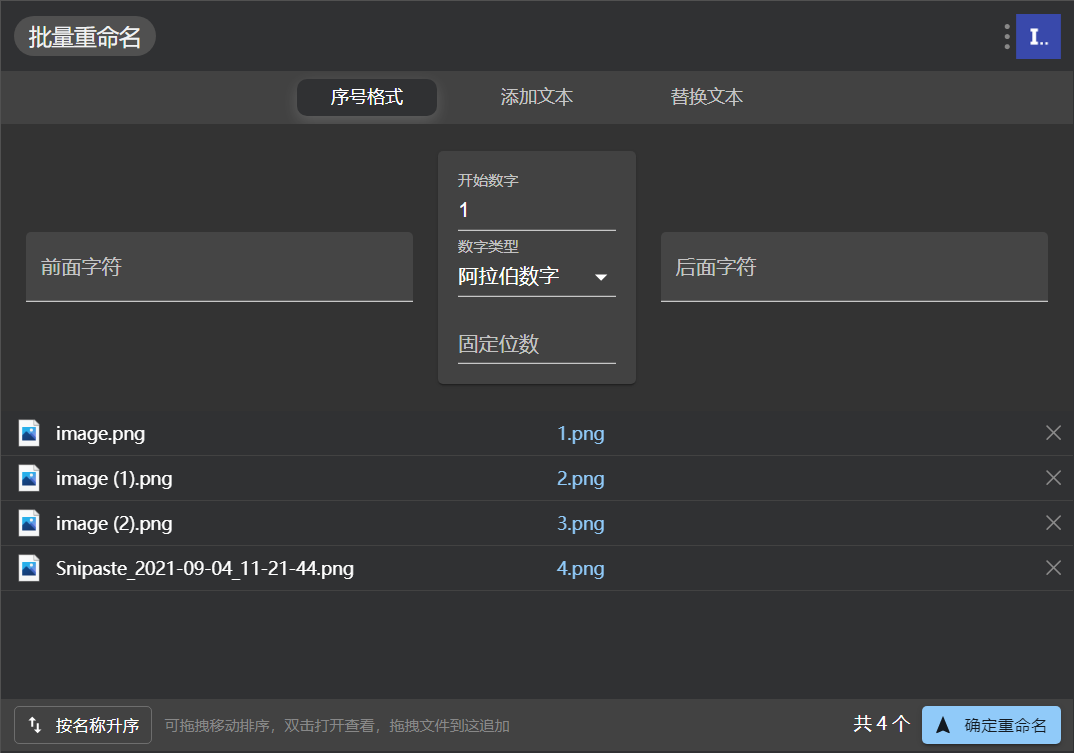The width and height of the screenshot is (1074, 753).
Task: Switch to the 替换文本 tab
Action: pyautogui.click(x=706, y=97)
